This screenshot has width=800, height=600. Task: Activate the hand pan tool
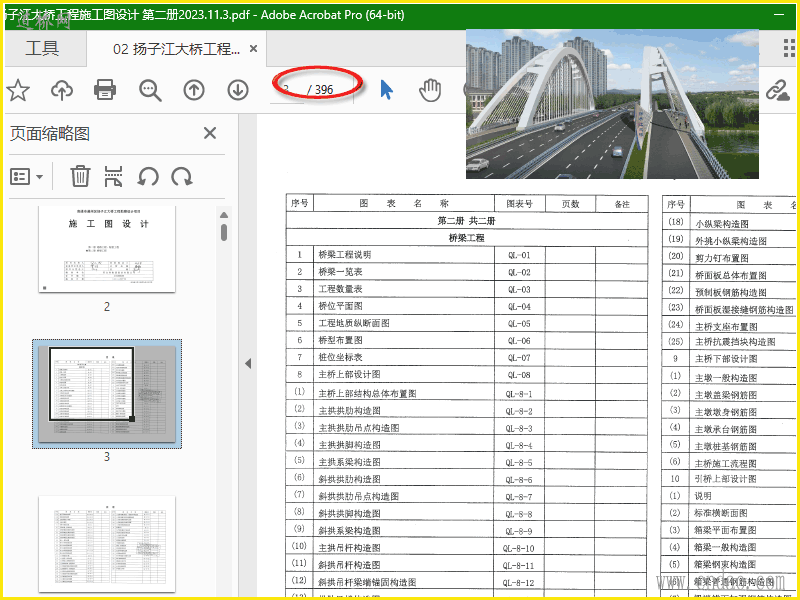pos(430,90)
